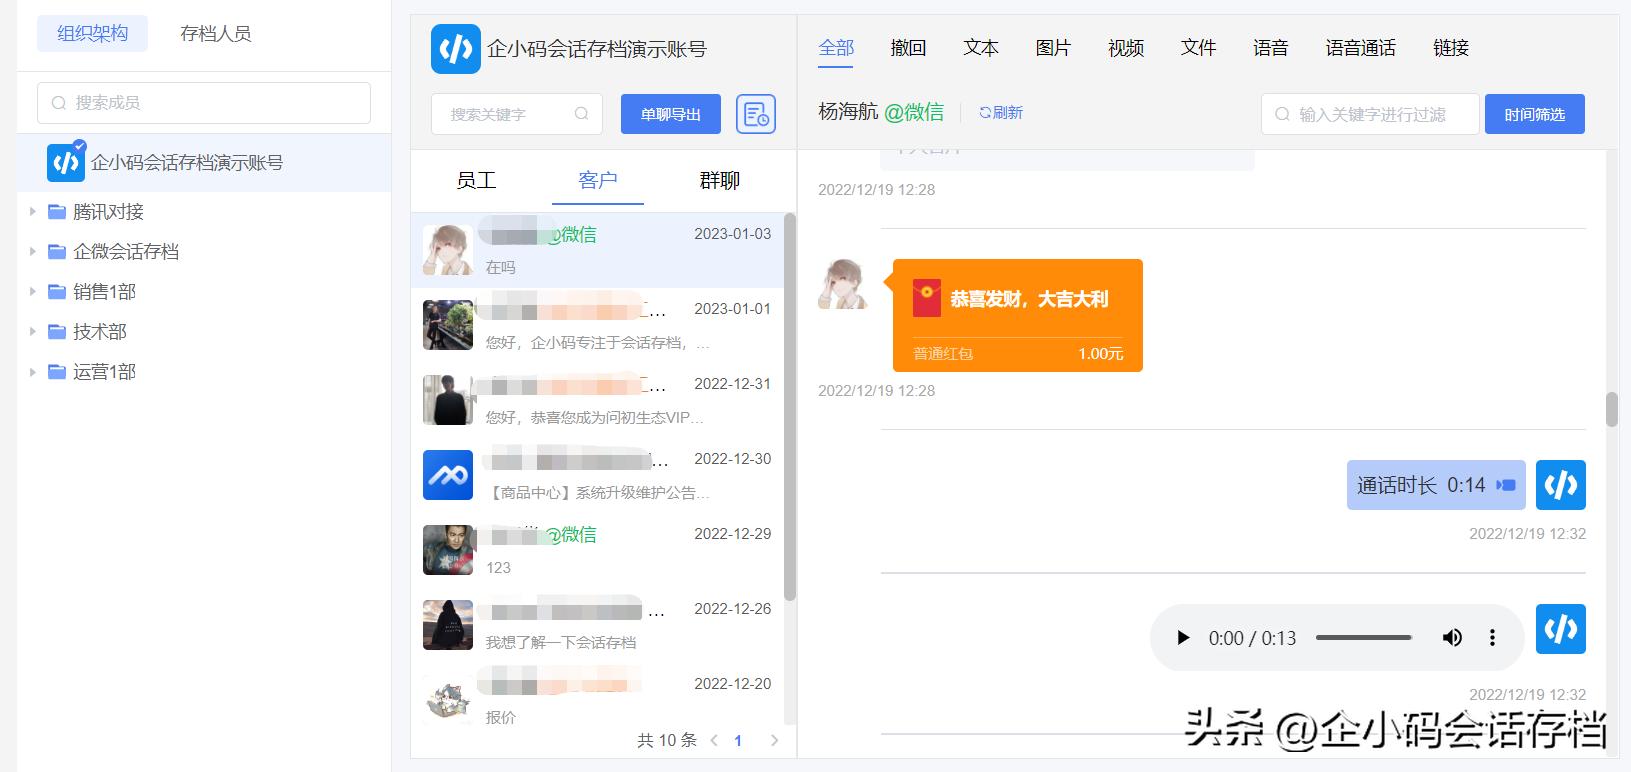
Task: Open the 恭喜发财，大吉大利 red packet
Action: 1017,316
